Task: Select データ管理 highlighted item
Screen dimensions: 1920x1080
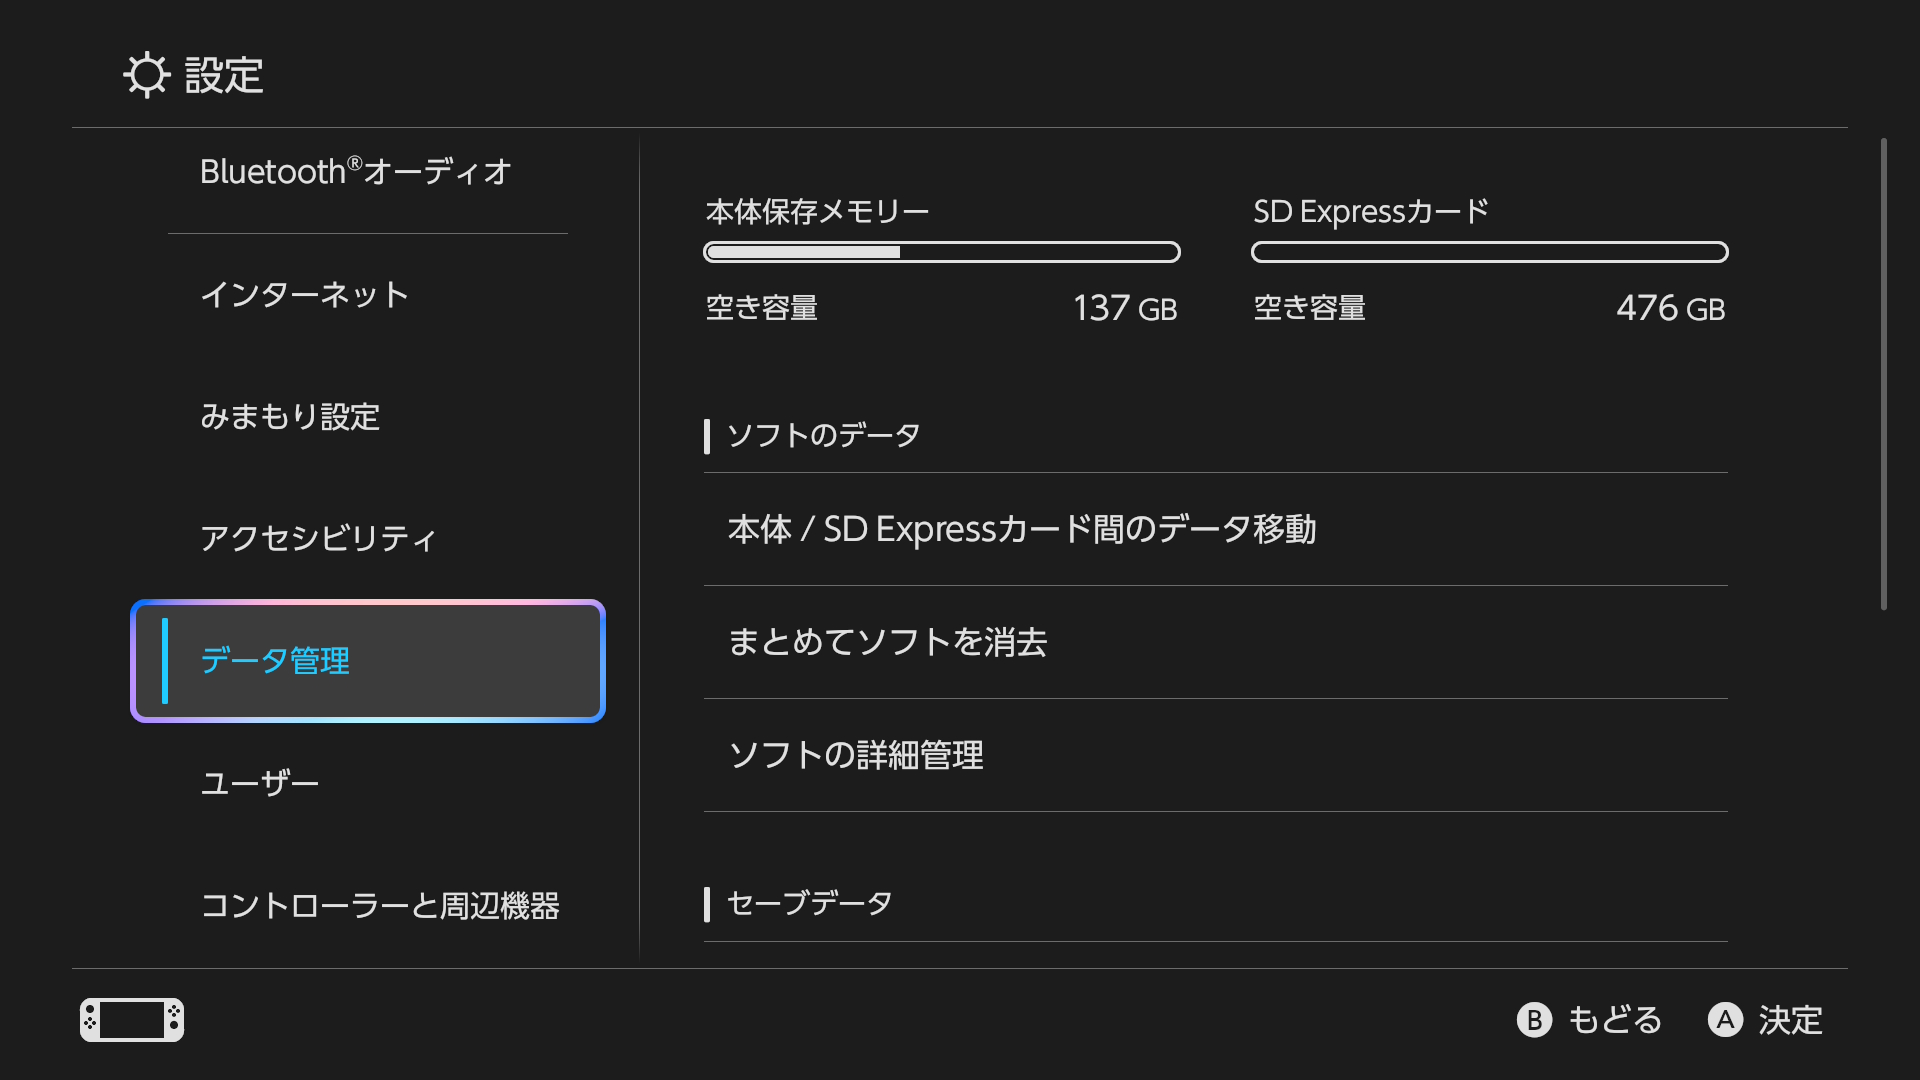Action: (368, 661)
